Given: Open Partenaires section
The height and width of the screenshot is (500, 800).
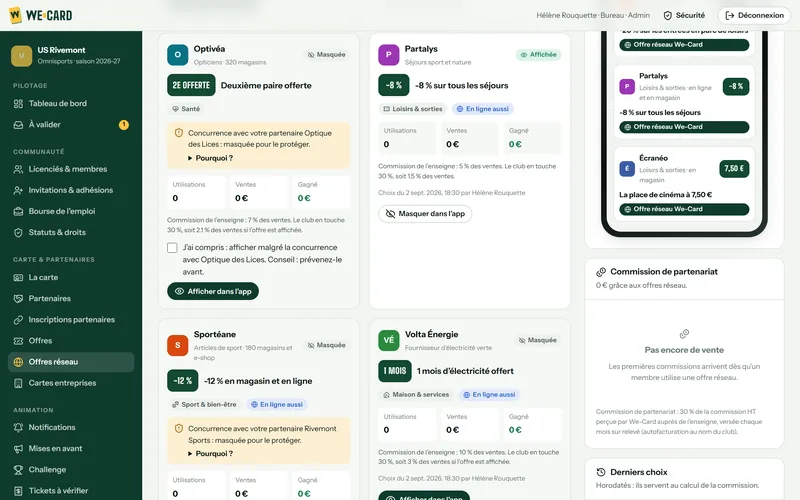Looking at the screenshot, I should (71, 298).
